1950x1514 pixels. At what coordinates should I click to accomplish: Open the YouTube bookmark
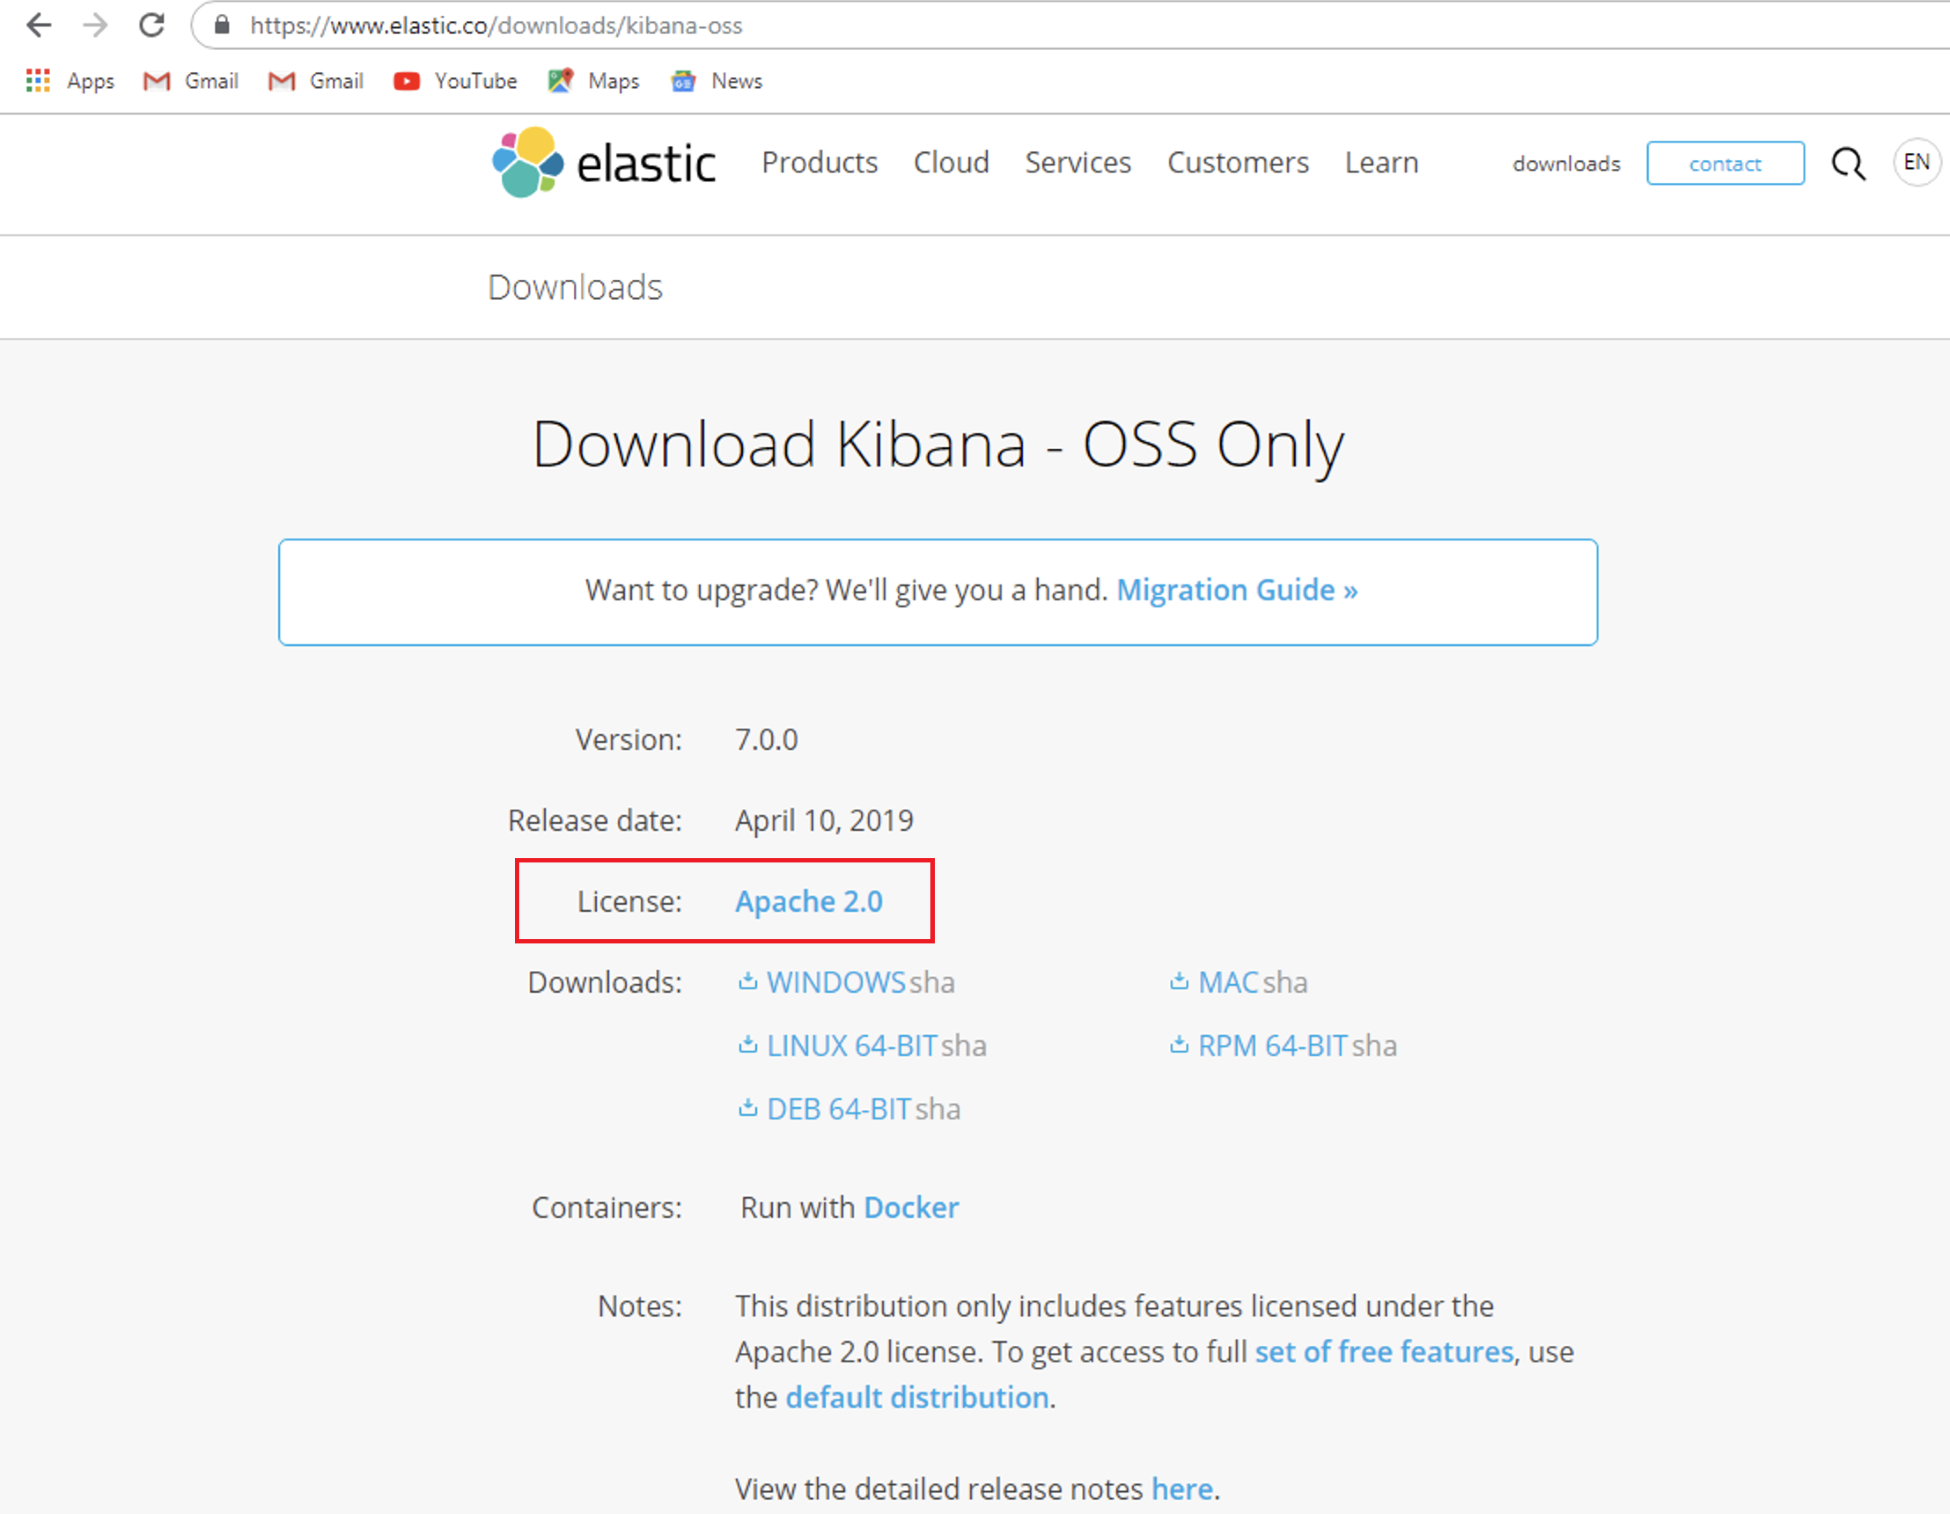click(456, 81)
